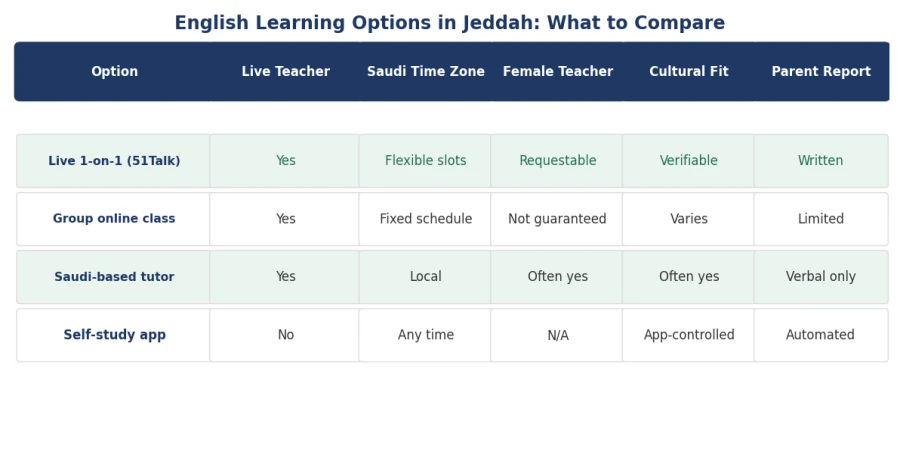Select the 'Group online class' row label
This screenshot has width=900, height=466.
(114, 219)
